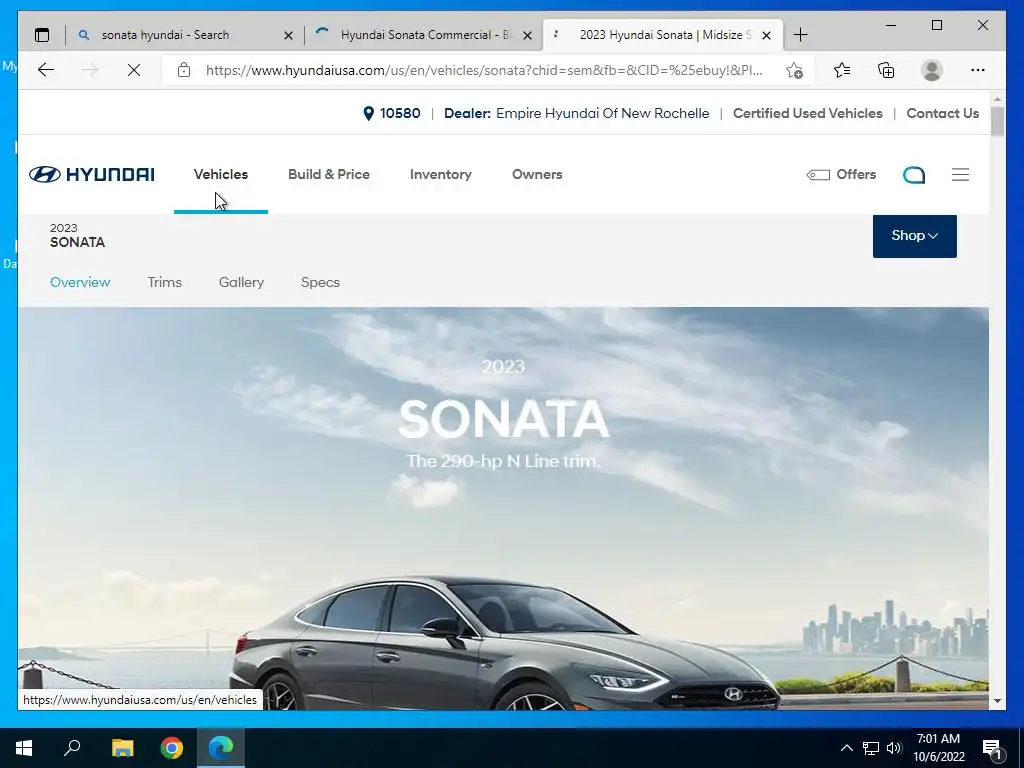
Task: Open the Favorites list icon
Action: tap(842, 70)
